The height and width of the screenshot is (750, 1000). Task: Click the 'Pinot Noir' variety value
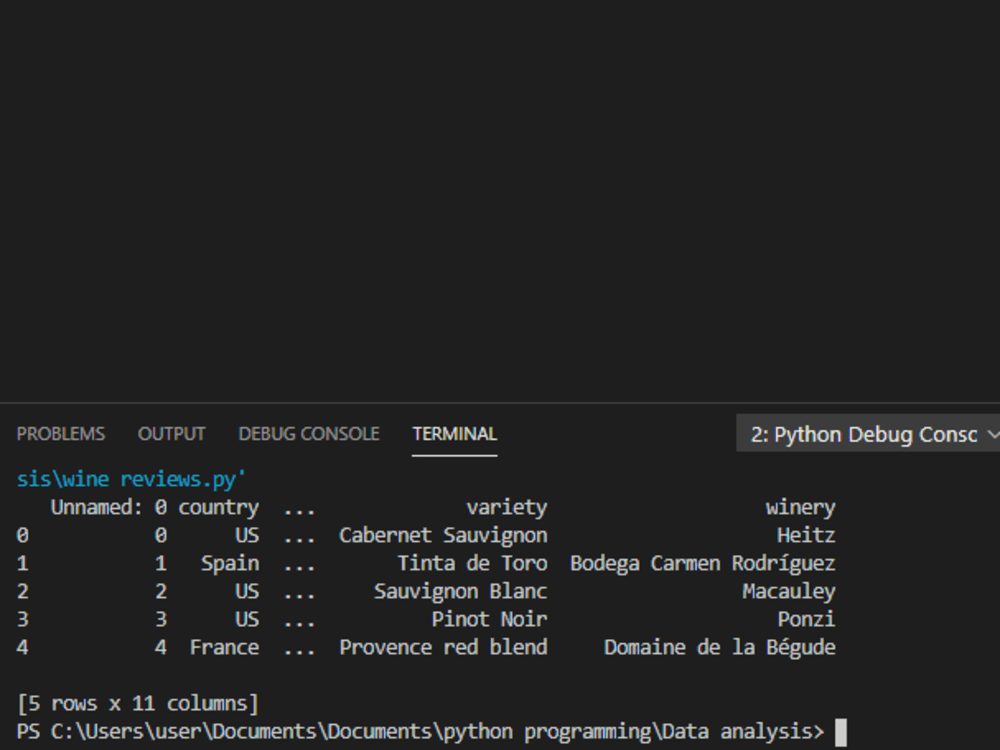click(x=490, y=620)
